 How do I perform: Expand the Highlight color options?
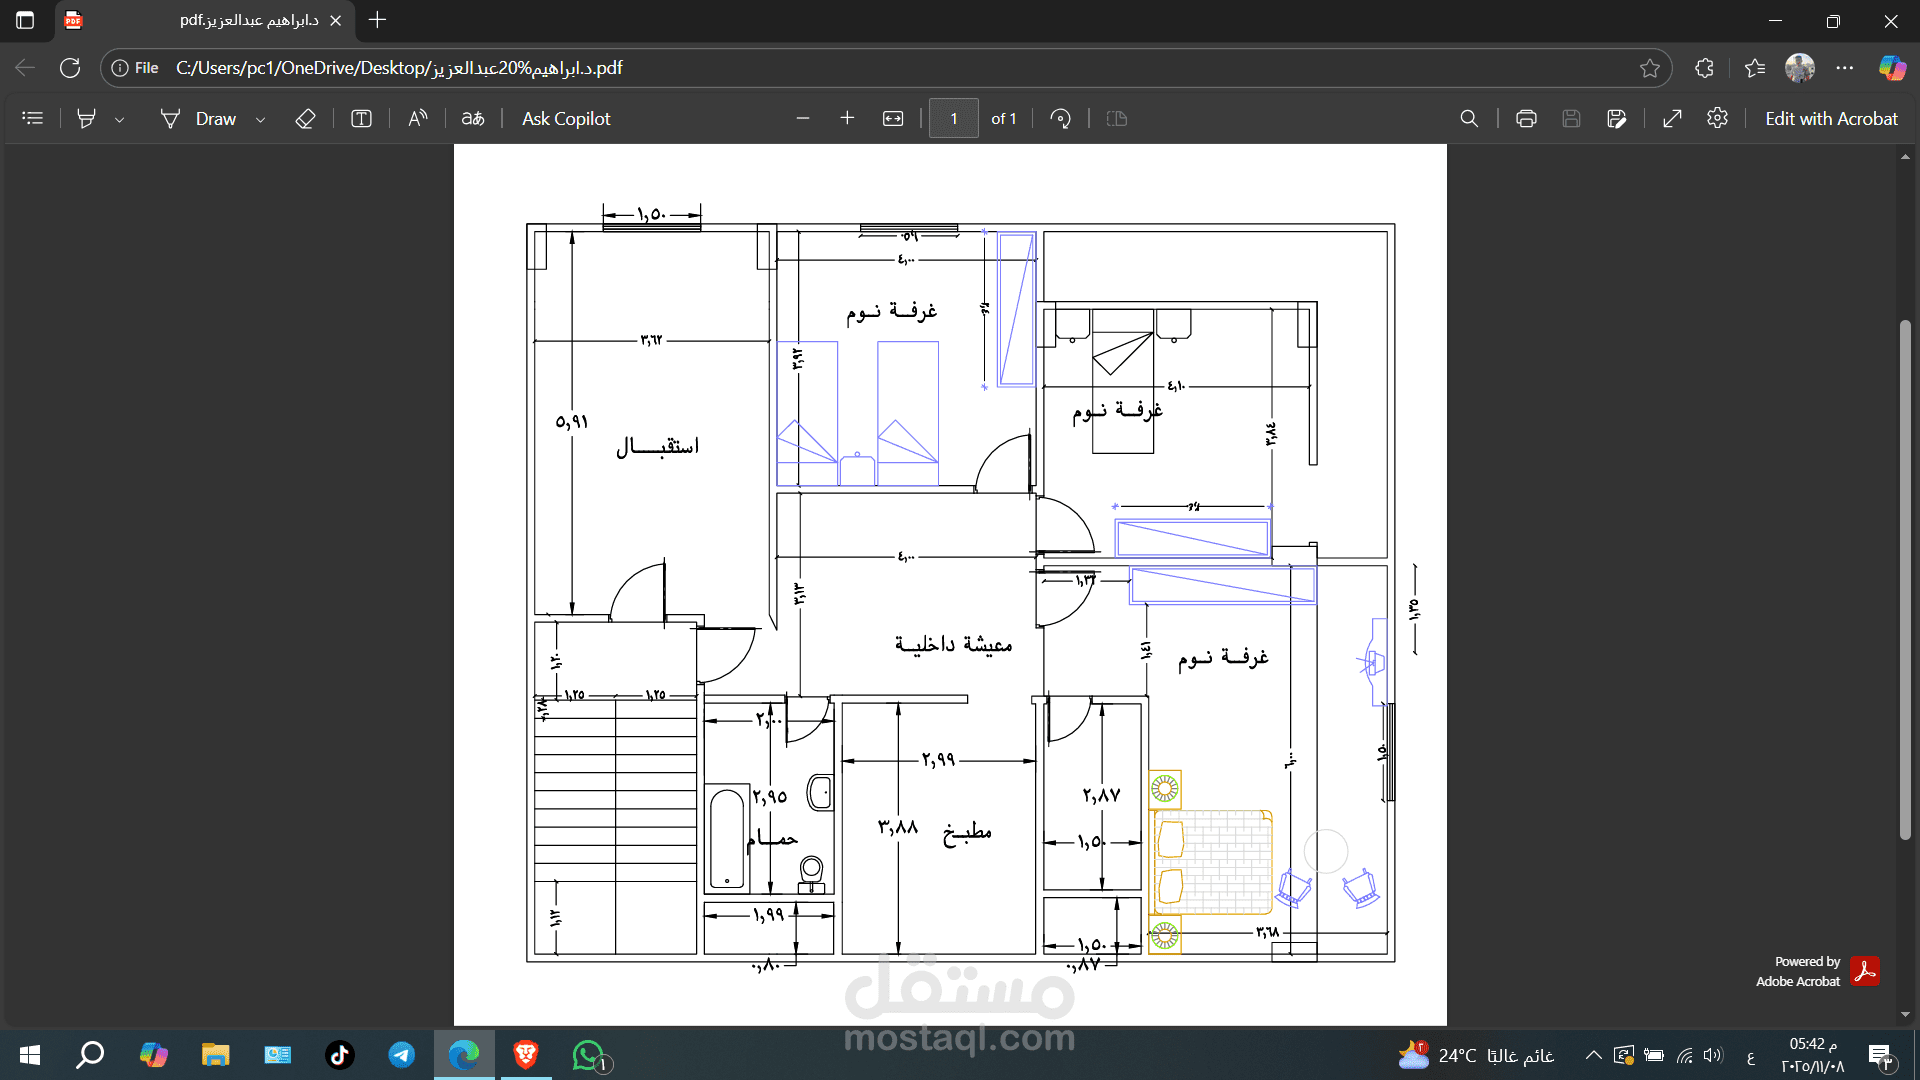pos(119,119)
